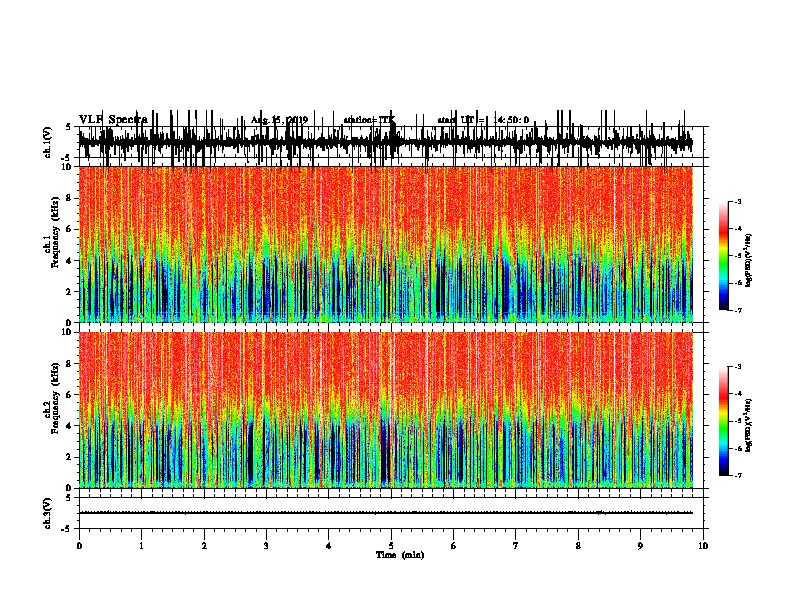Screen dimensions: 792x612
Task: Click time axis tick label "8"
Action: coord(578,546)
